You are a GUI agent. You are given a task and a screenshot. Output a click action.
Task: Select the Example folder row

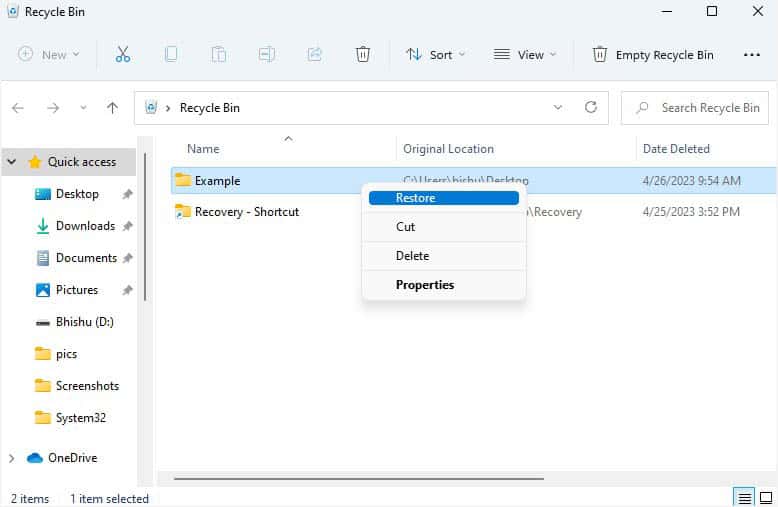tap(473, 181)
